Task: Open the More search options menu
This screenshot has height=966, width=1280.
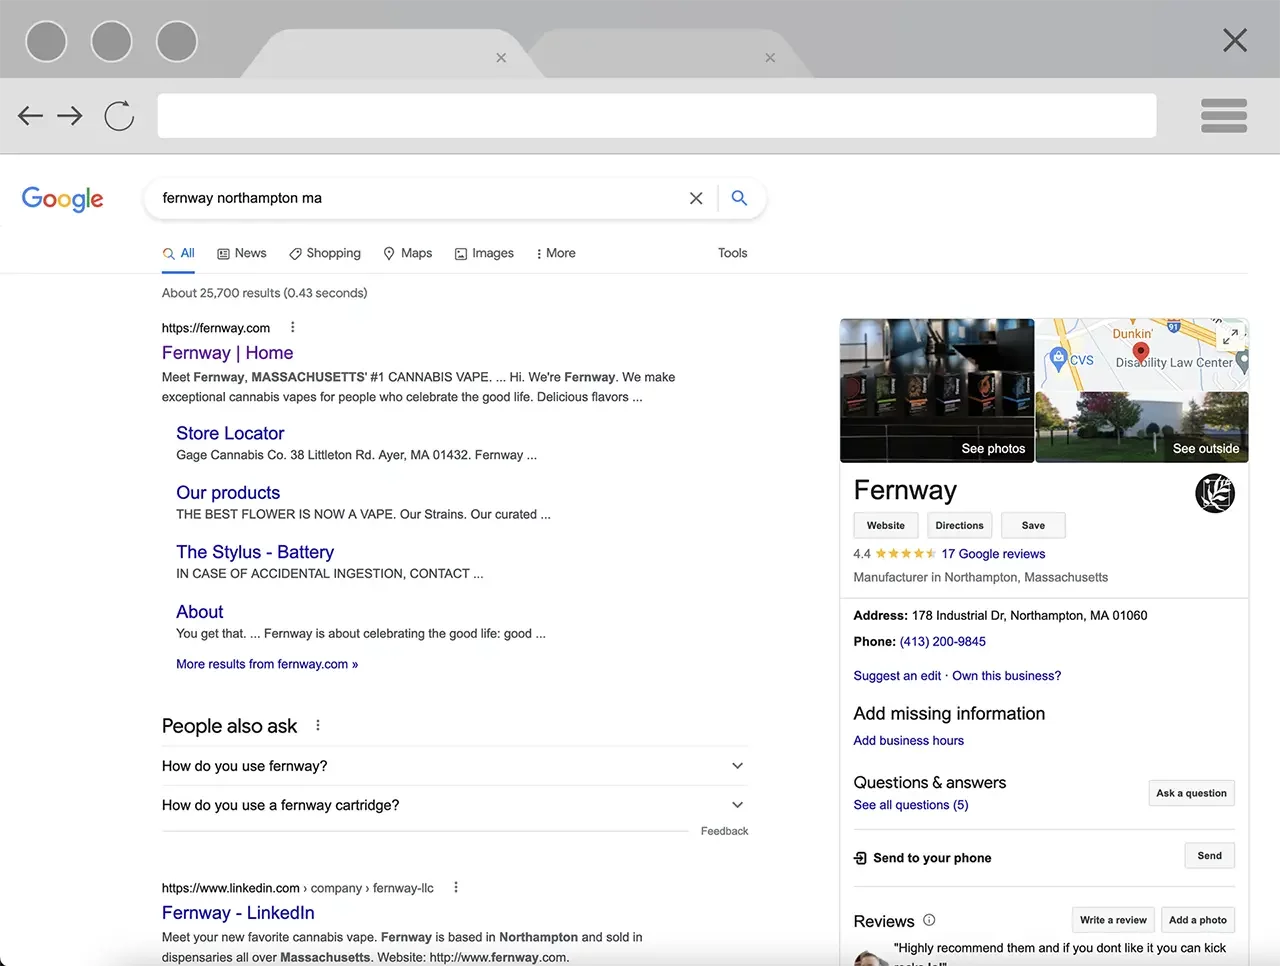Action: 556,253
